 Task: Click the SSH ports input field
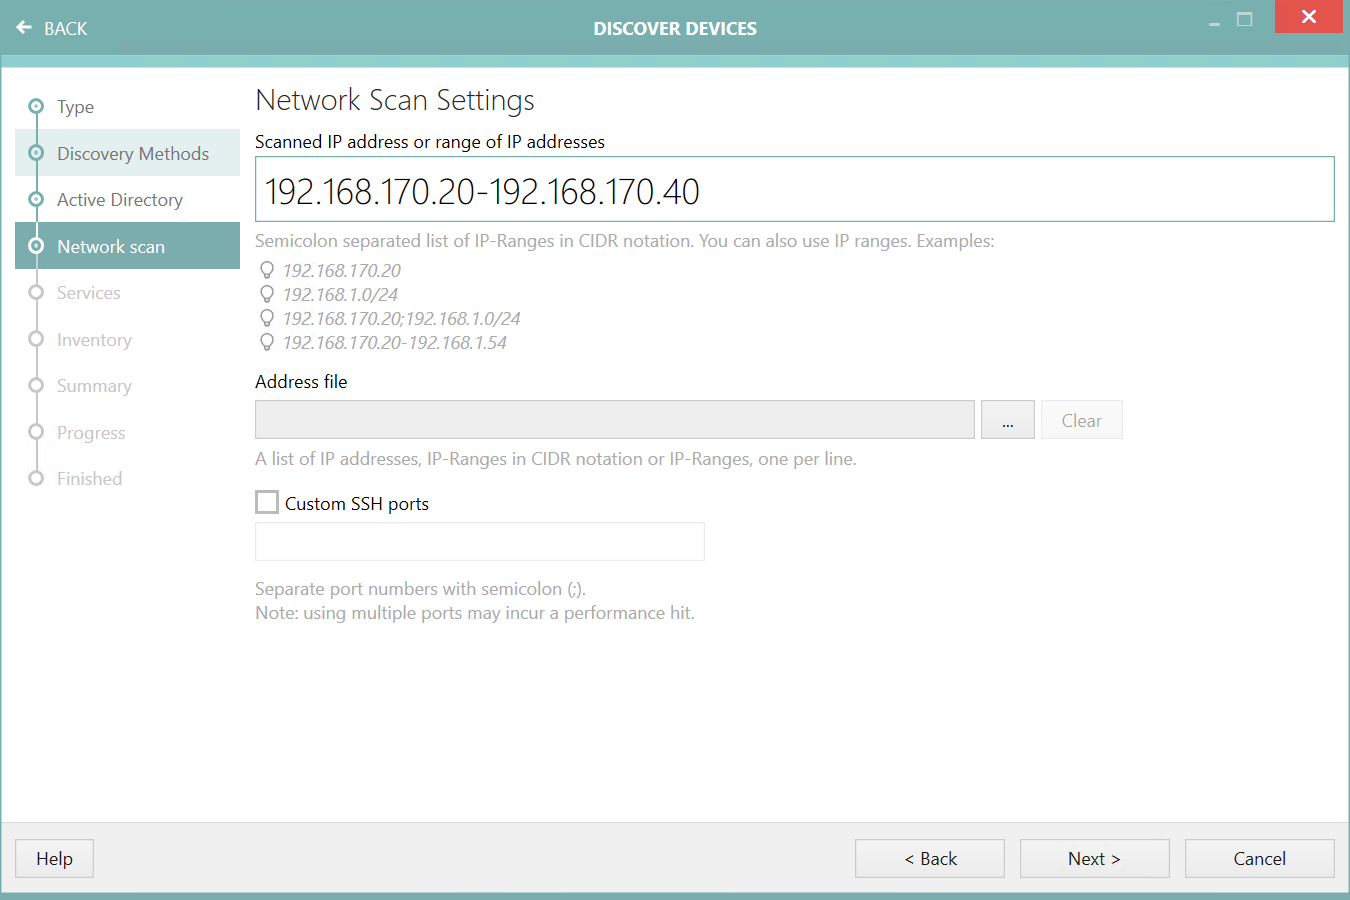click(479, 541)
